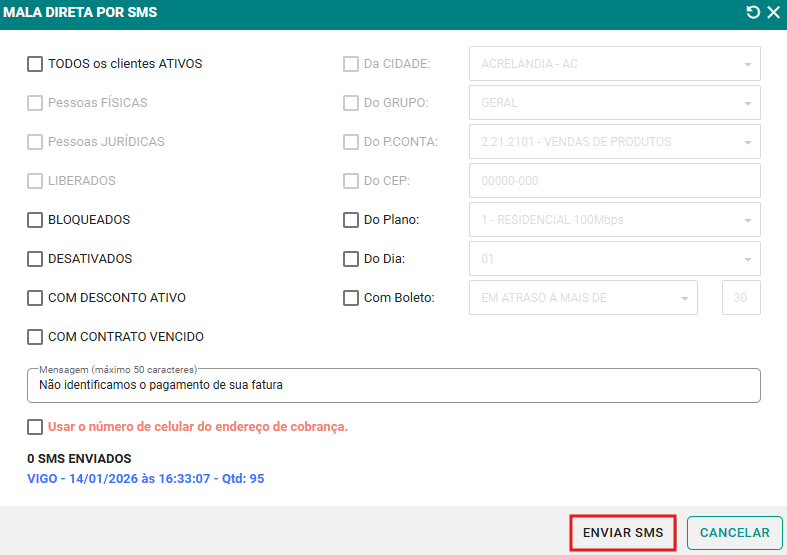Screen dimensions: 787x555
Task: Enable the Do Dia filter checkbox
Action: click(351, 259)
